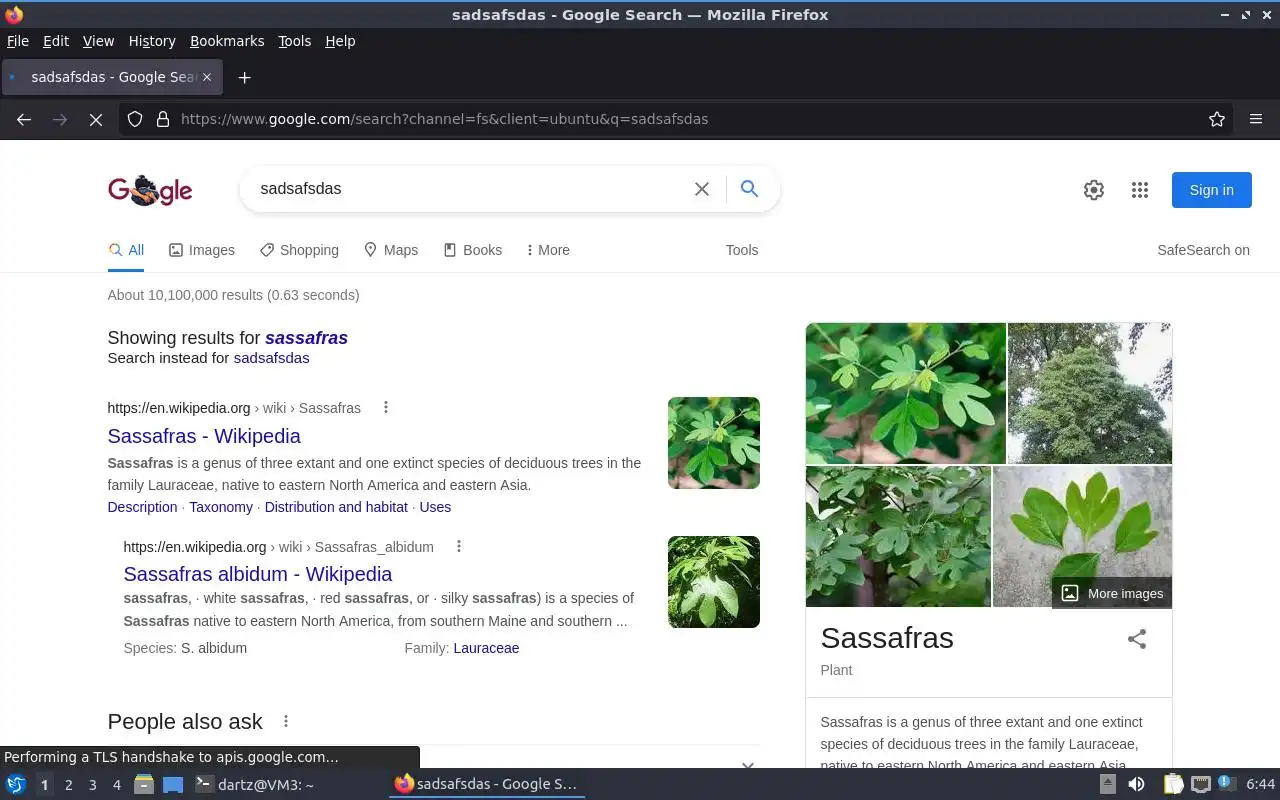Image resolution: width=1280 pixels, height=800 pixels.
Task: Open Google settings gear
Action: coord(1094,190)
